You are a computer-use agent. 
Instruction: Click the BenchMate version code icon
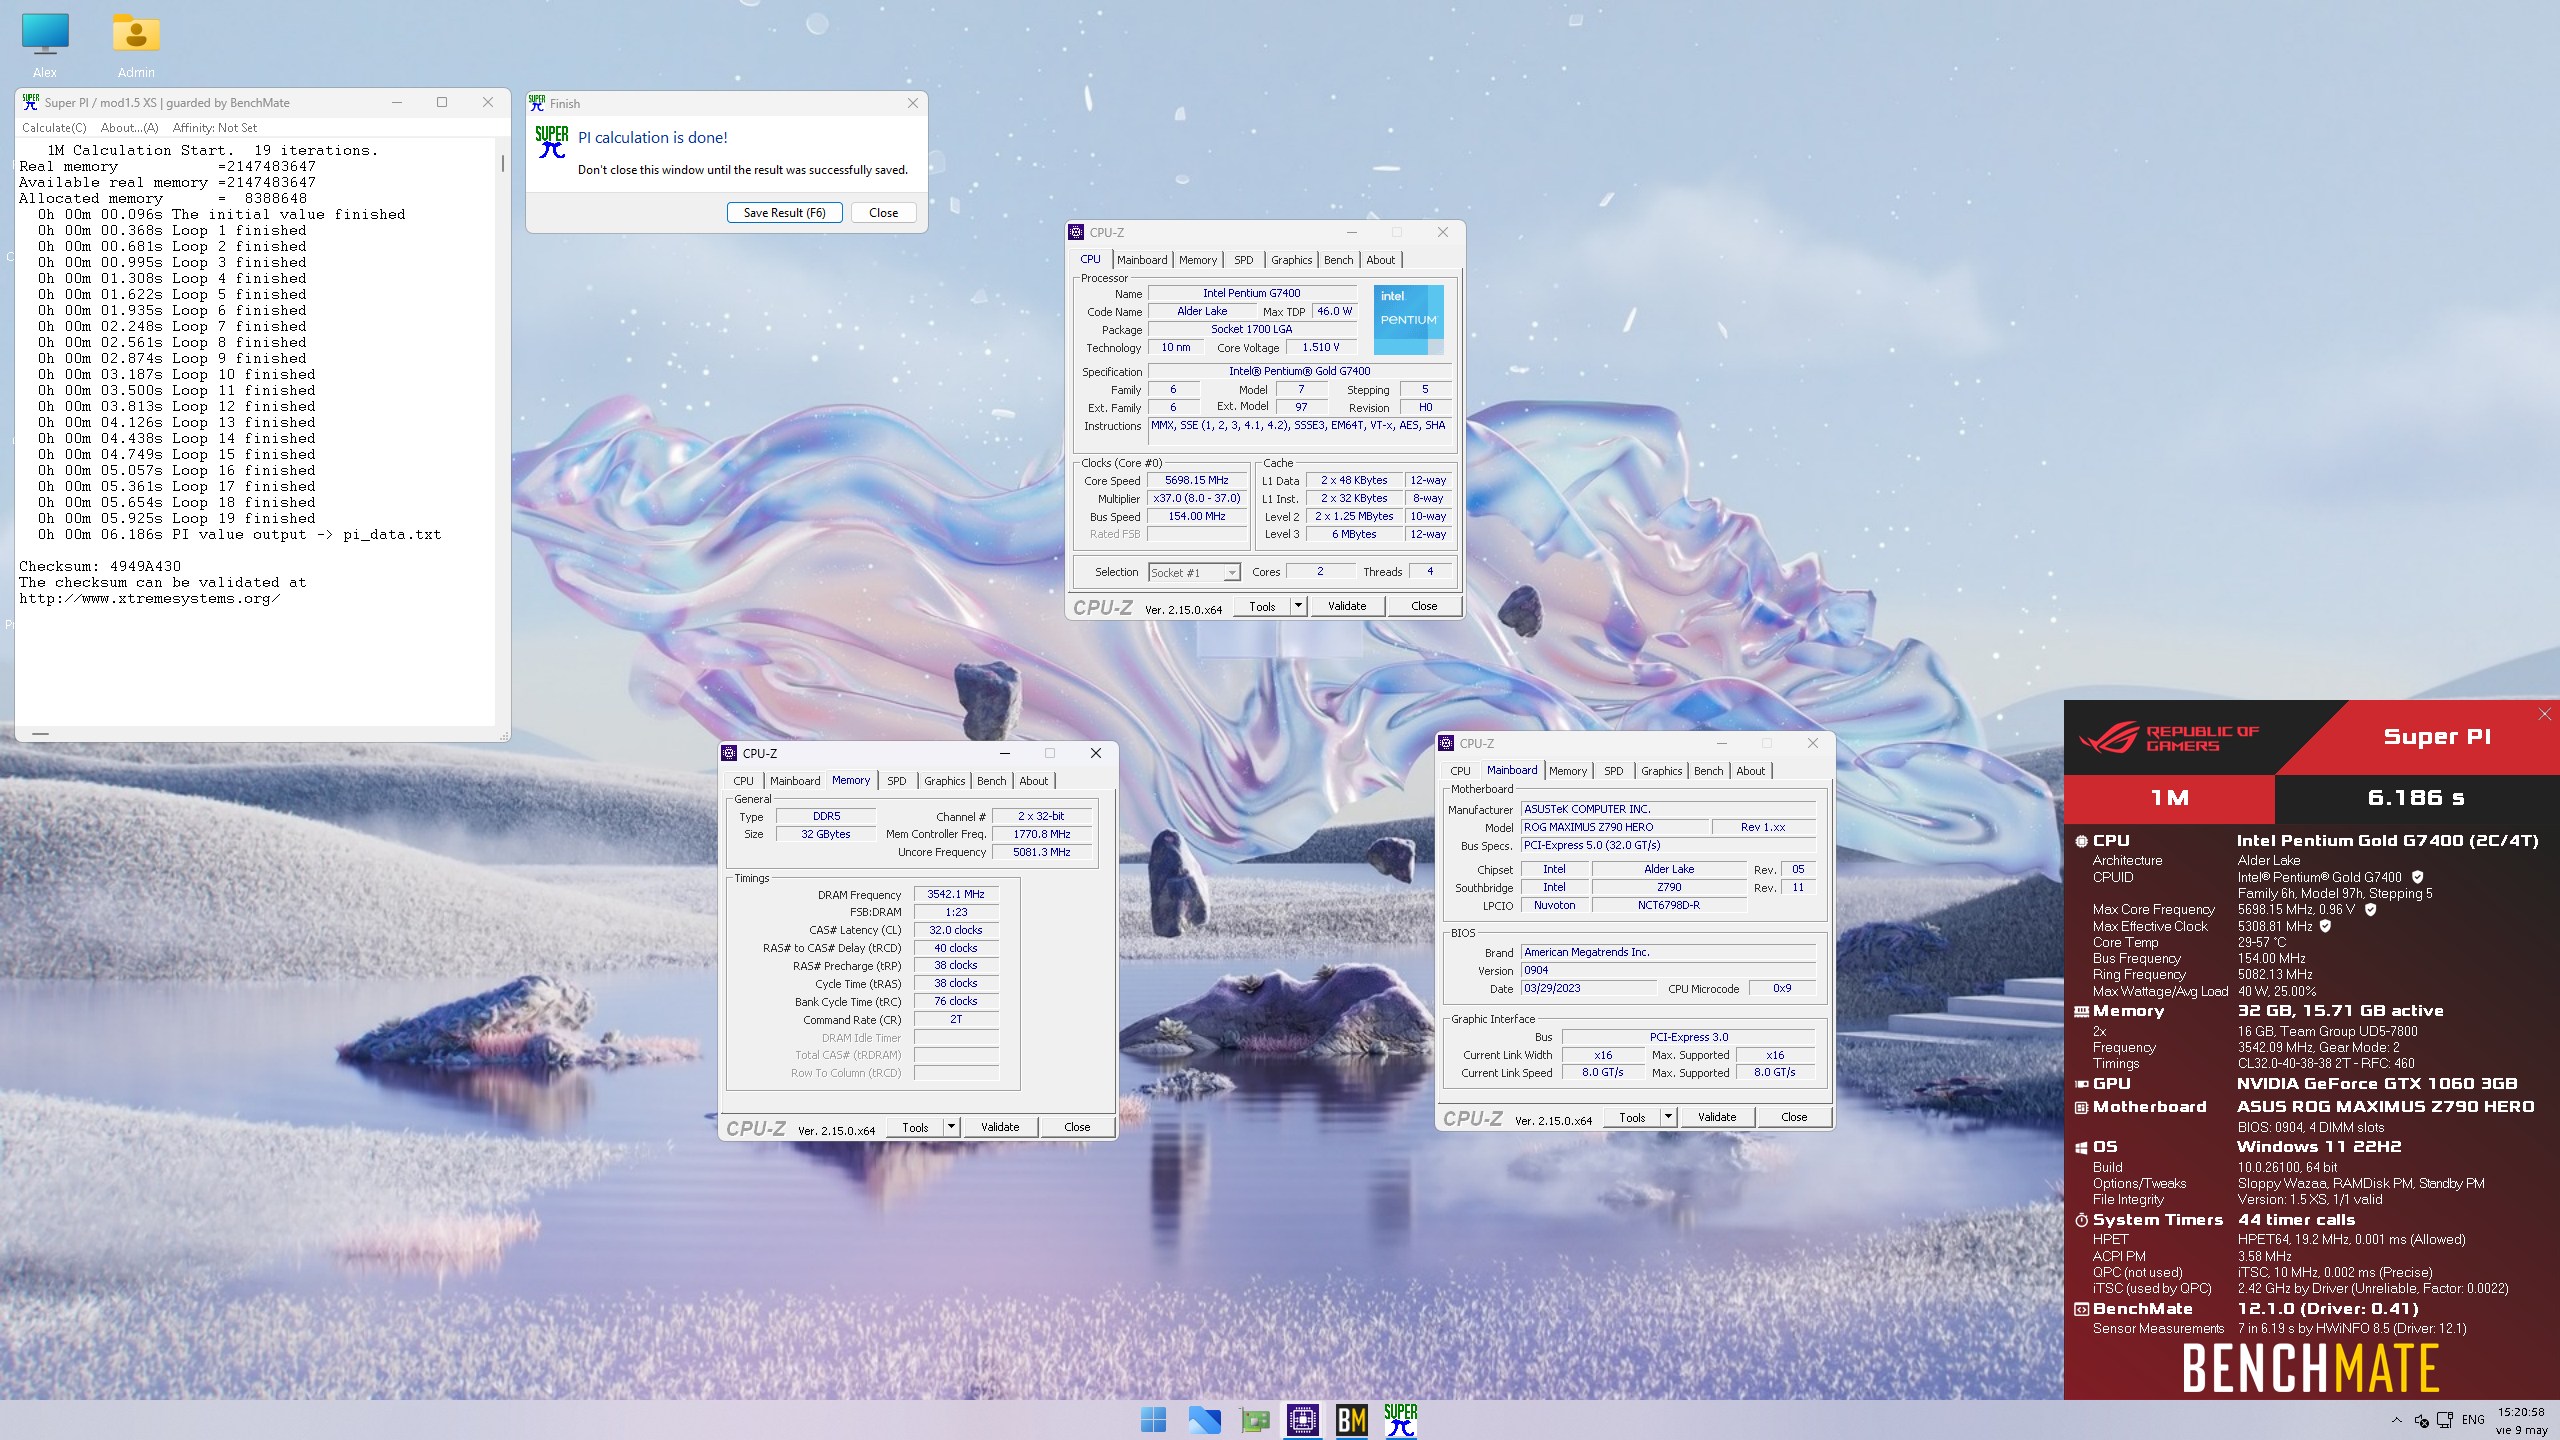2081,1309
